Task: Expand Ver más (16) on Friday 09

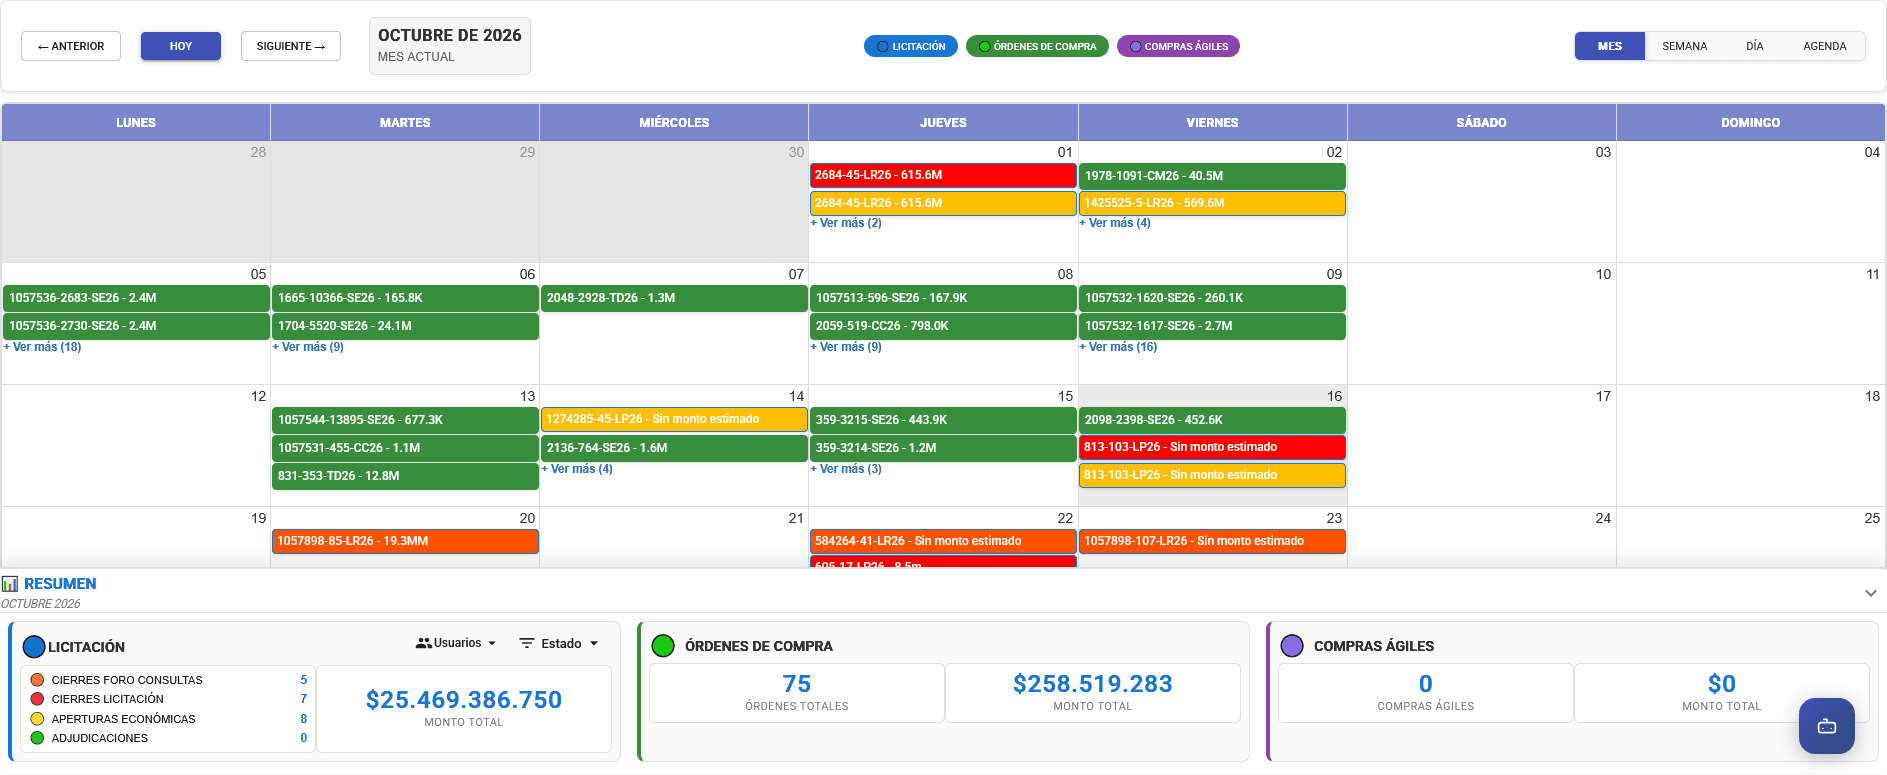Action: click(x=1118, y=347)
